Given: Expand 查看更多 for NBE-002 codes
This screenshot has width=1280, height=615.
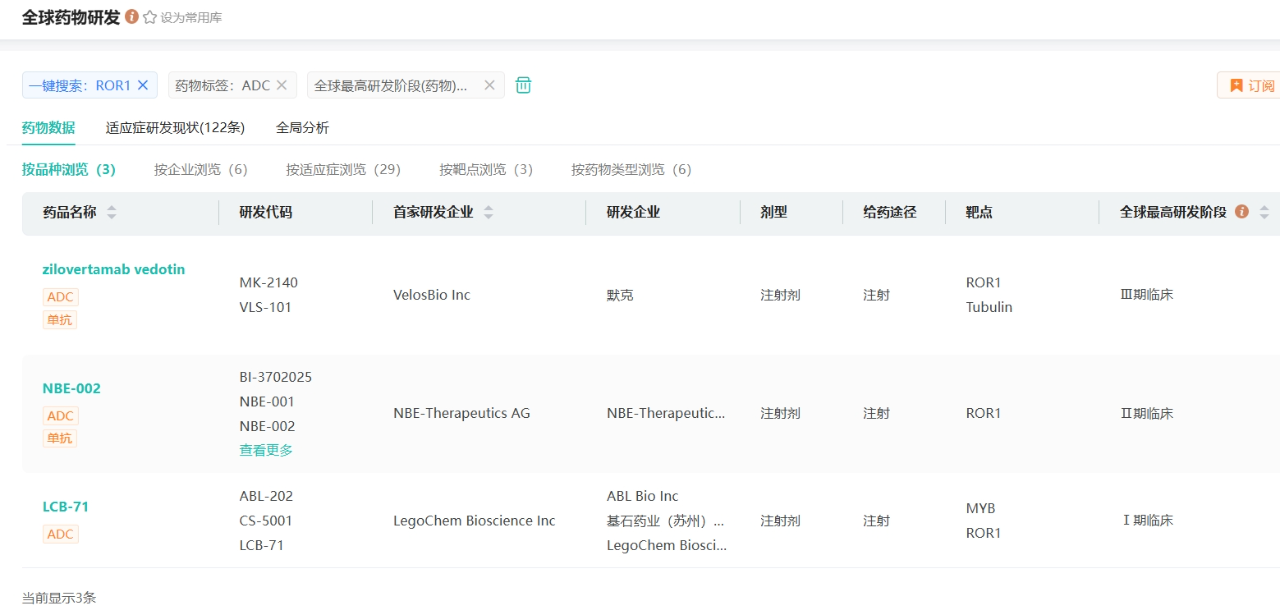Looking at the screenshot, I should [266, 451].
